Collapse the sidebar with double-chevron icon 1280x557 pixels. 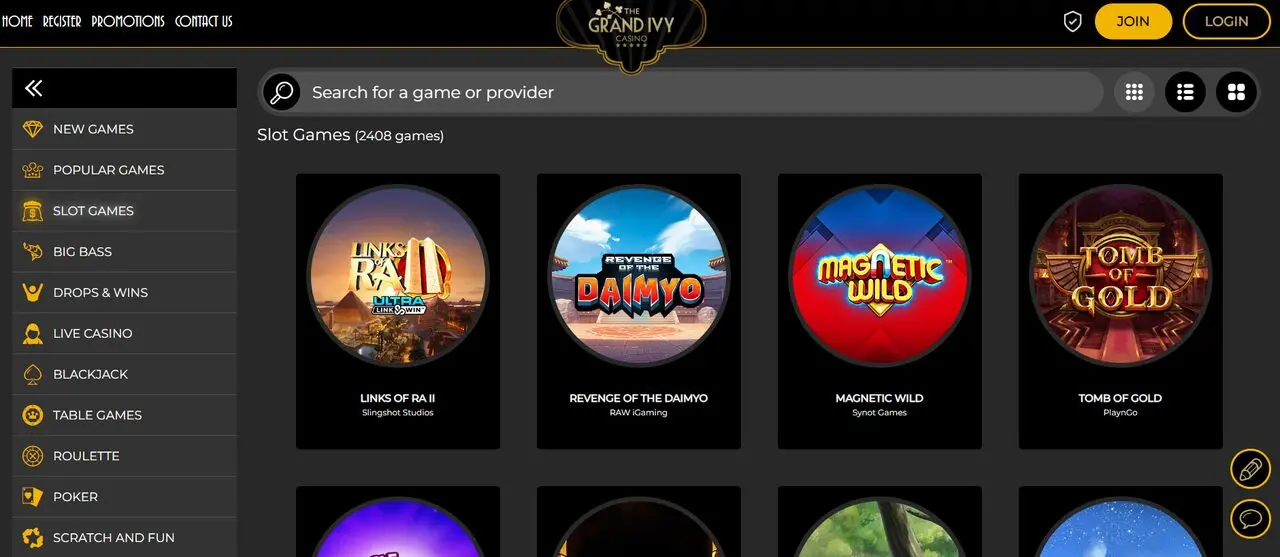point(33,88)
